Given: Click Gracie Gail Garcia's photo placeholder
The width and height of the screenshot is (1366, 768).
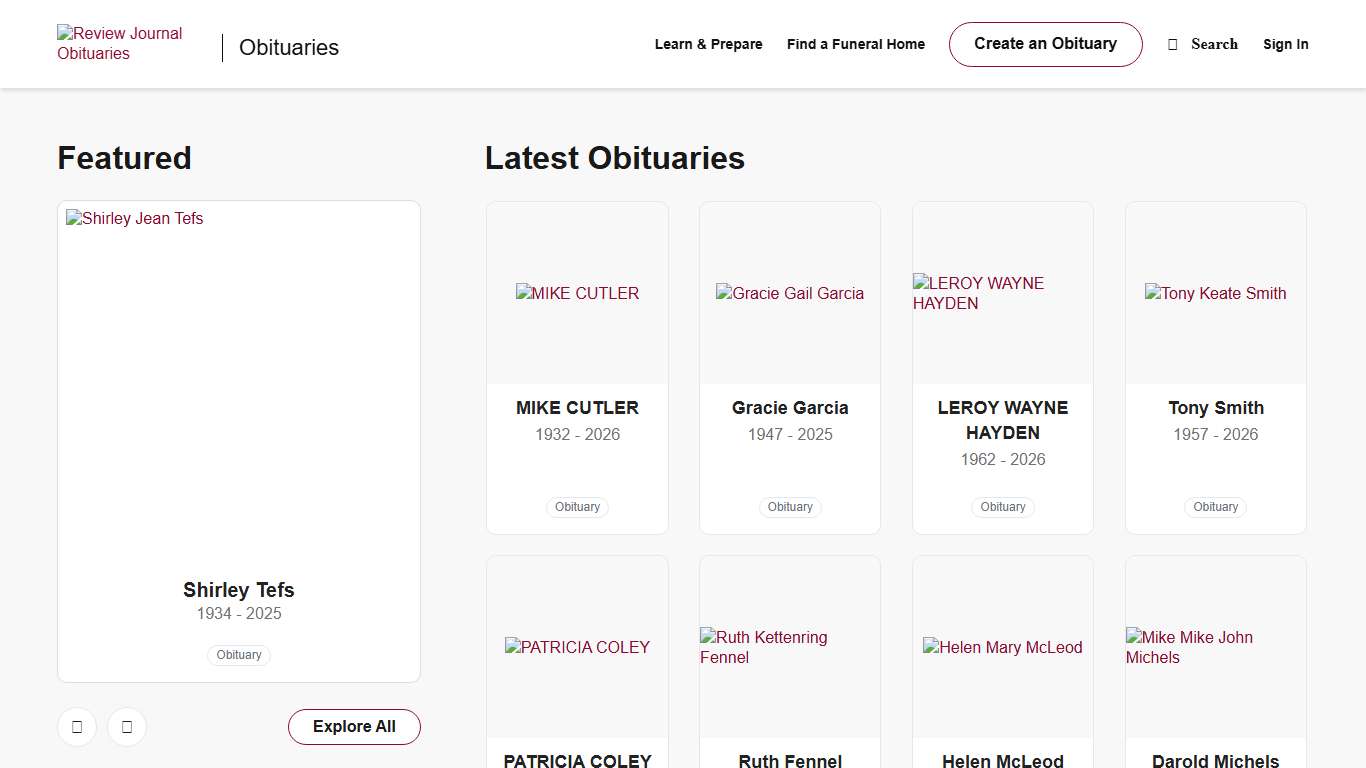Looking at the screenshot, I should coord(789,293).
